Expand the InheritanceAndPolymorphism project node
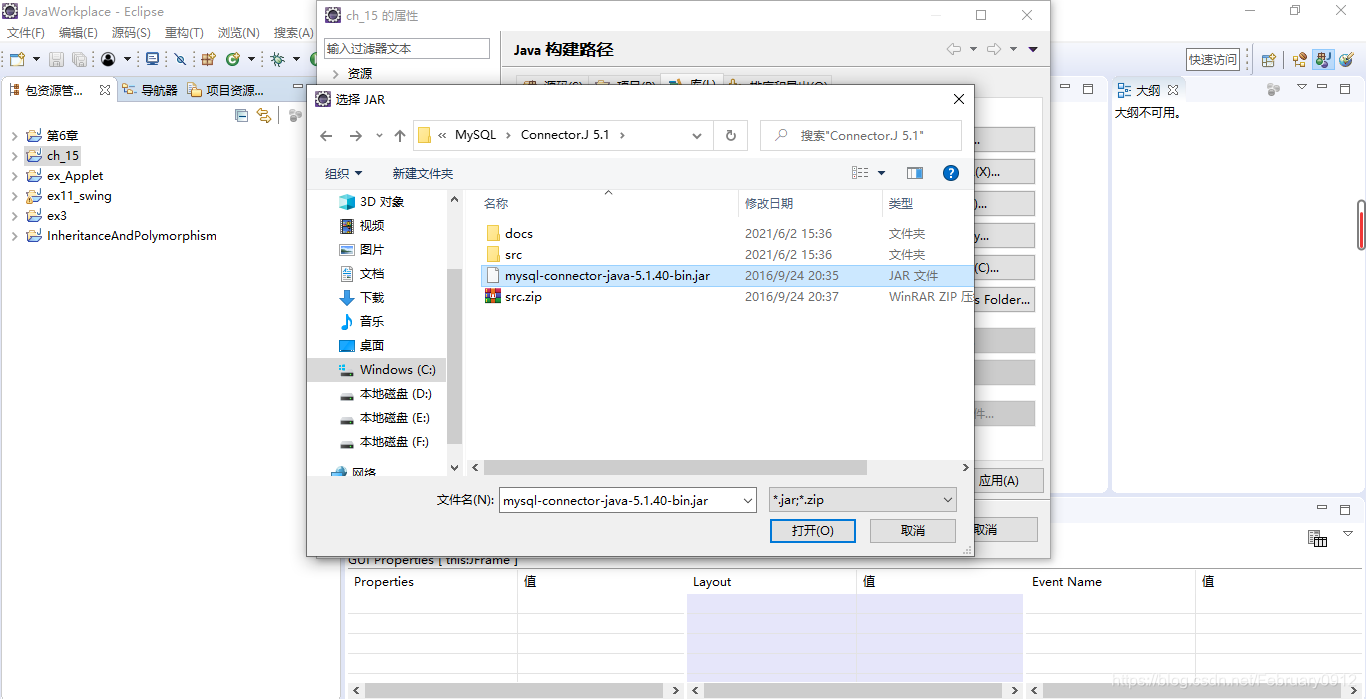1366x699 pixels. (x=14, y=236)
